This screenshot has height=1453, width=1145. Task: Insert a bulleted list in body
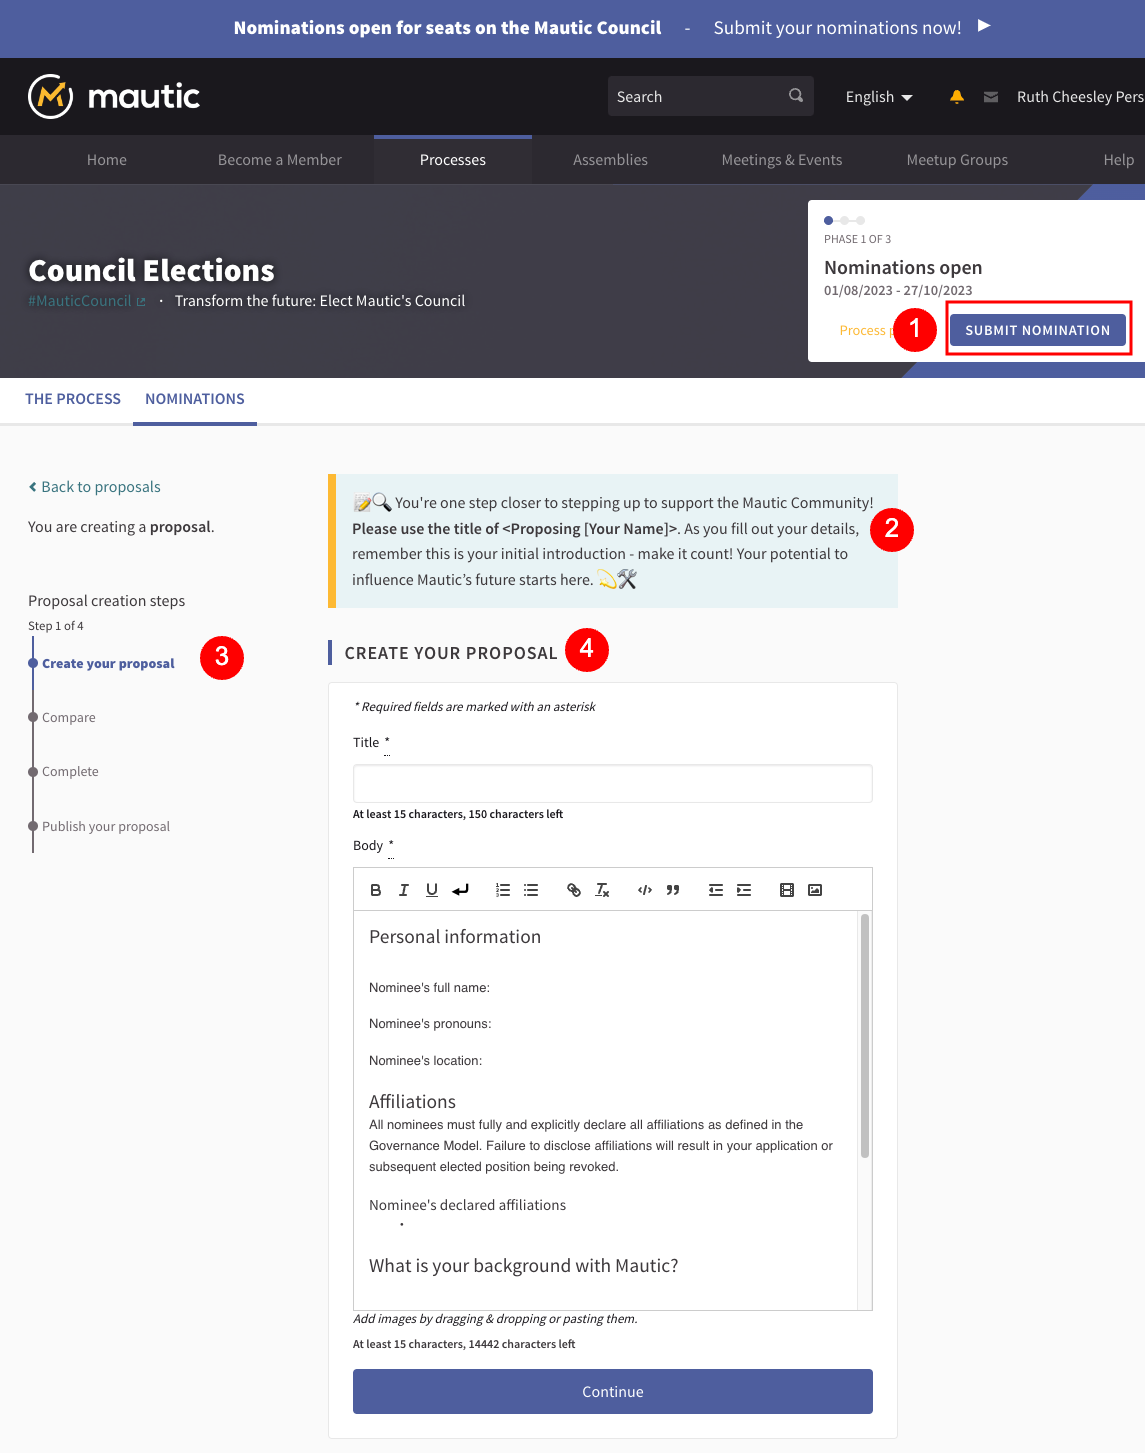(x=531, y=890)
